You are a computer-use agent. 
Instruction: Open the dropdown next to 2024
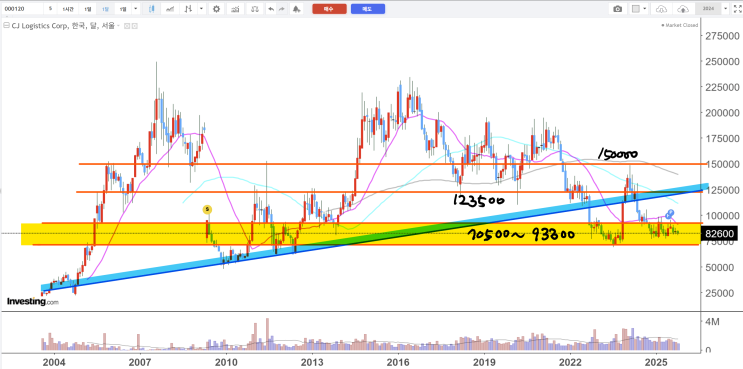725,9
